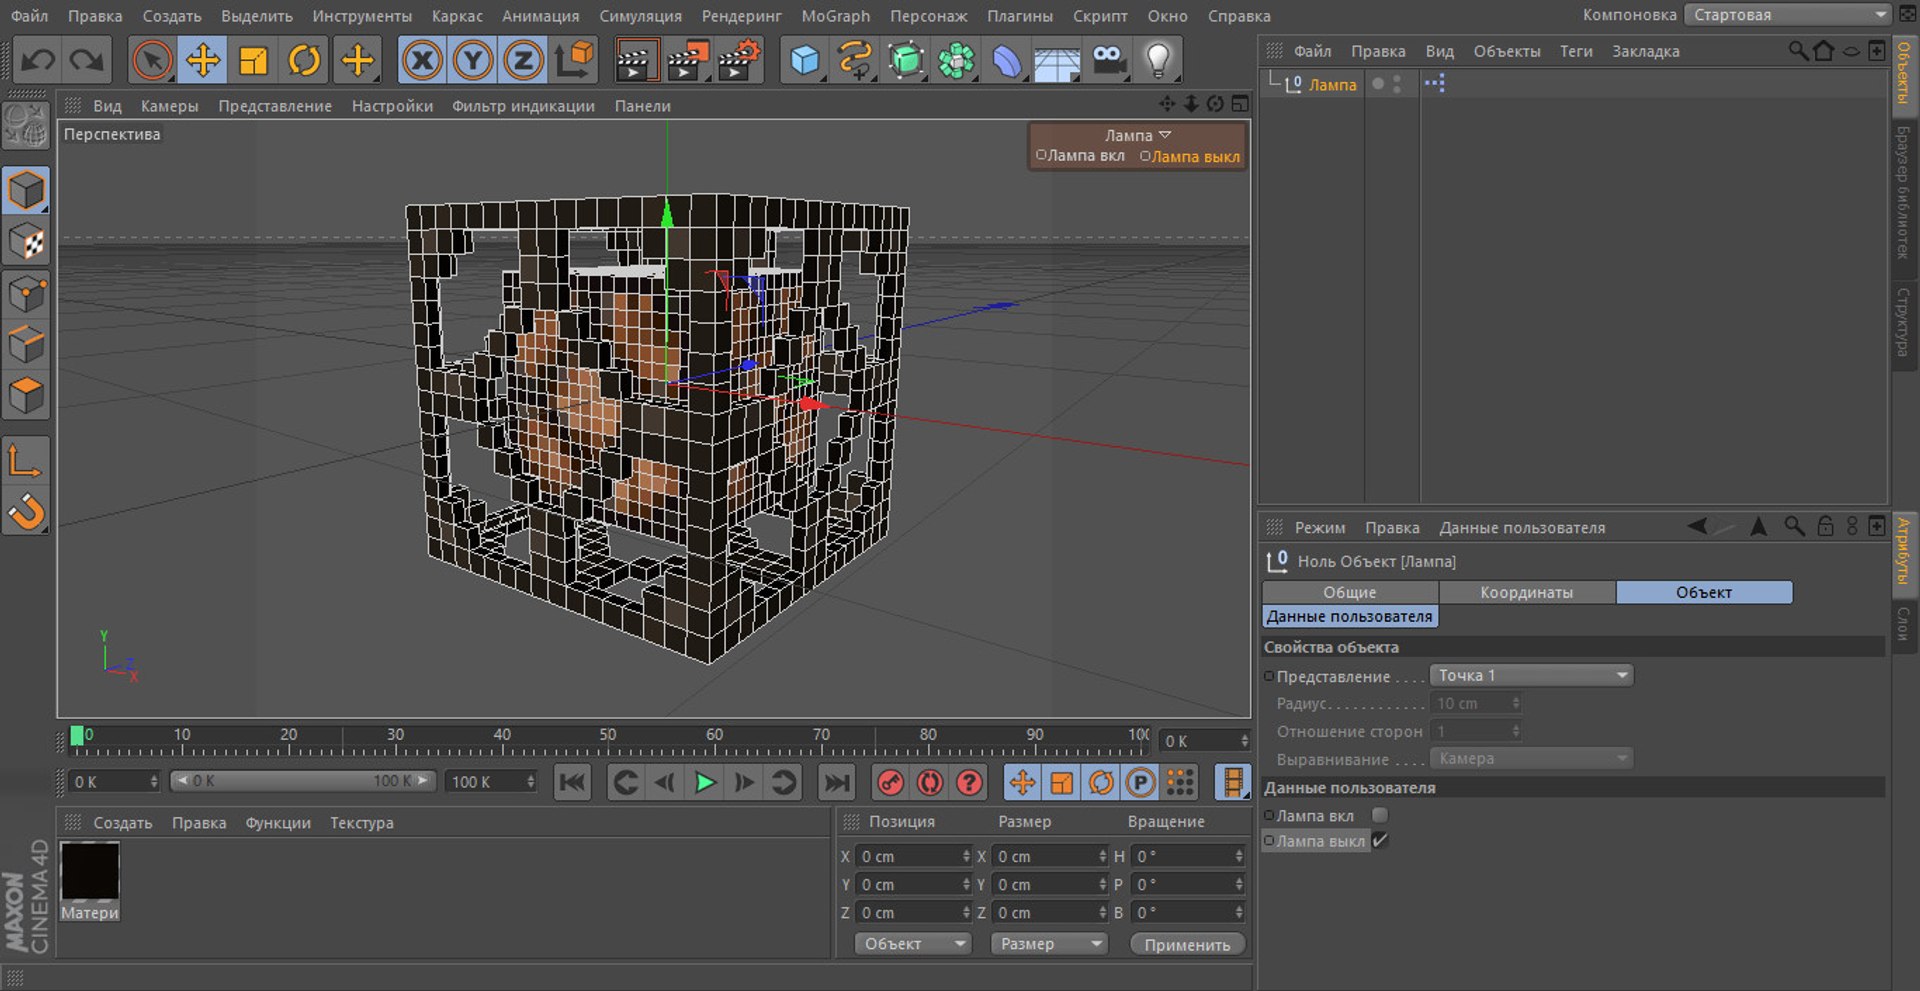Toggle snapping magnet icon
Image resolution: width=1920 pixels, height=991 pixels.
(x=26, y=512)
